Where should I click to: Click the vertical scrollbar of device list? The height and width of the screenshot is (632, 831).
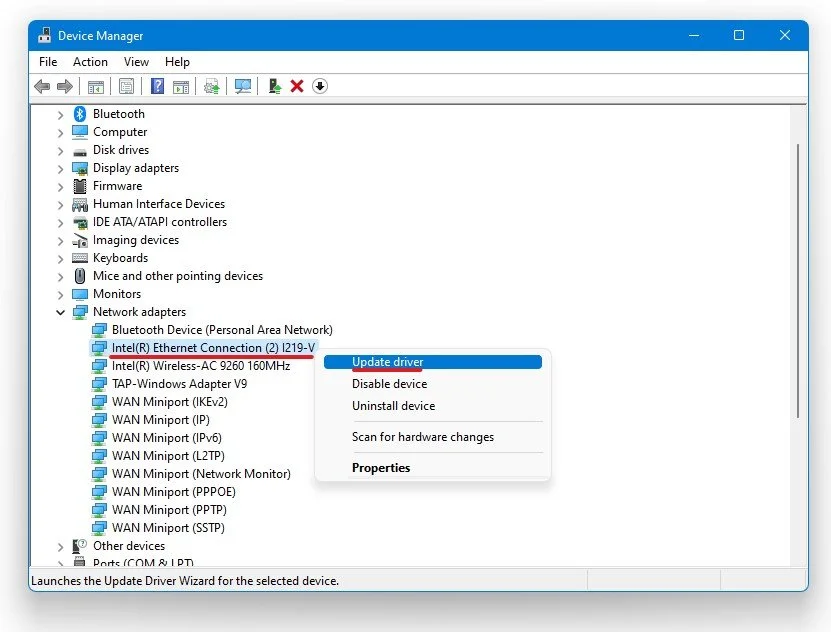[x=798, y=281]
